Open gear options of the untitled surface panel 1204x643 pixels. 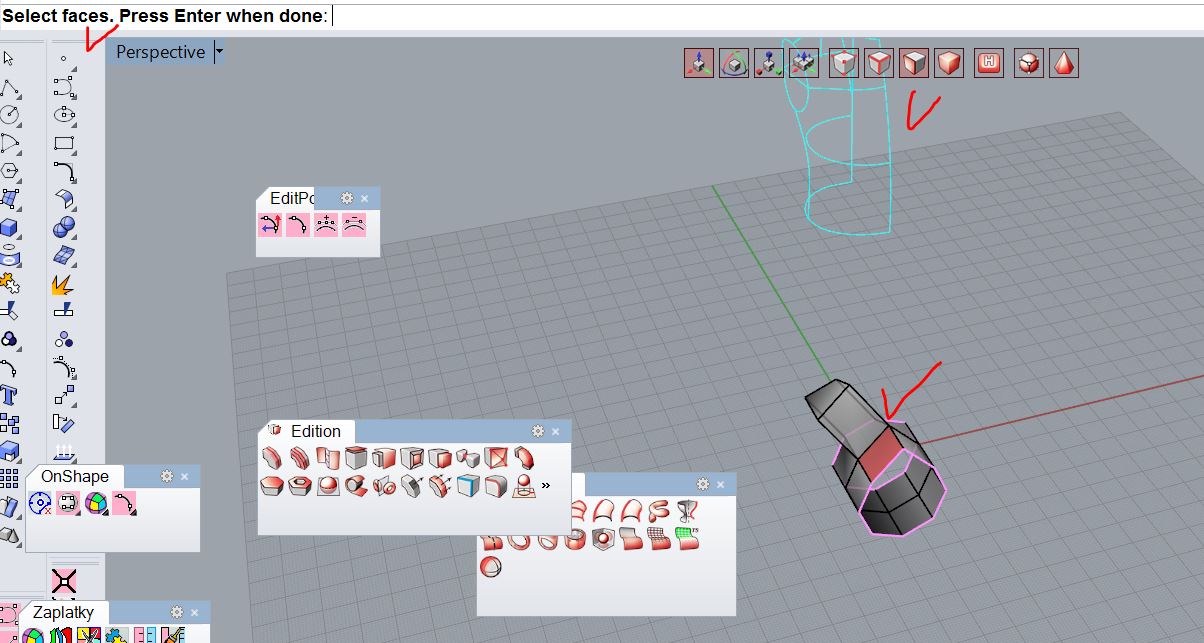pyautogui.click(x=703, y=484)
